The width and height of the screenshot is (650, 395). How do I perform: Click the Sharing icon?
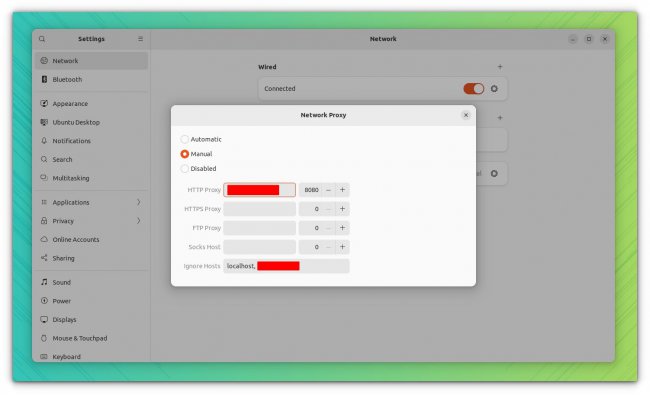(x=44, y=258)
